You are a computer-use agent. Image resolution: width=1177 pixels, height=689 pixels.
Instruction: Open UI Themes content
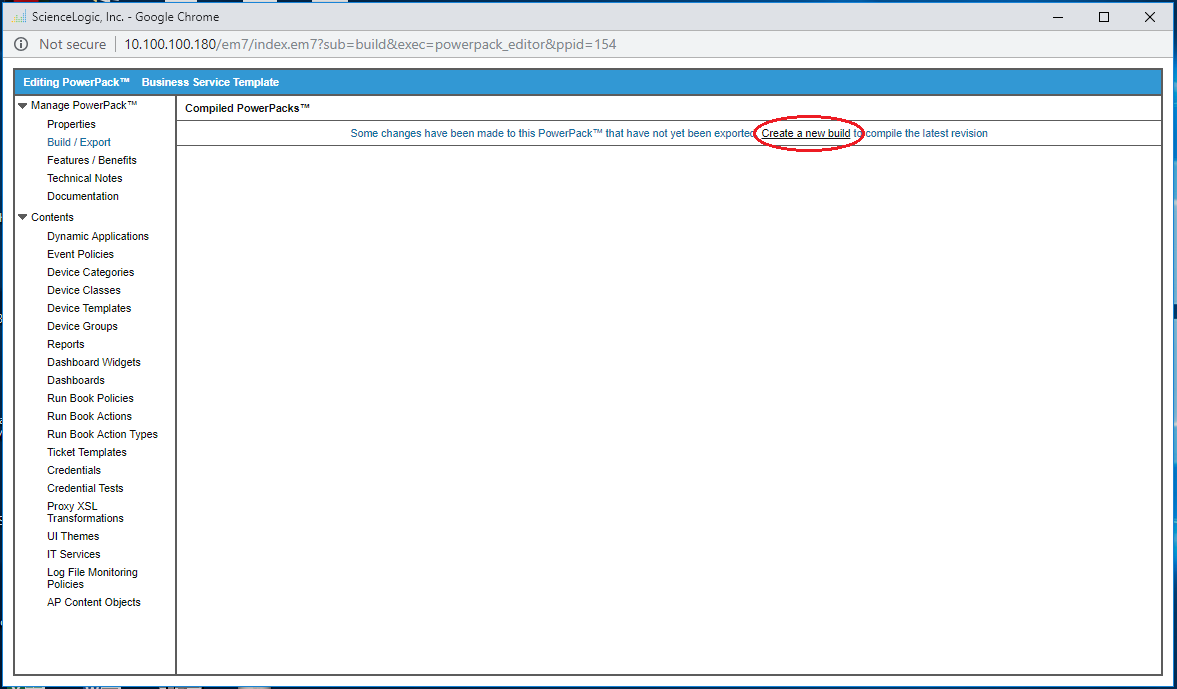pos(73,537)
